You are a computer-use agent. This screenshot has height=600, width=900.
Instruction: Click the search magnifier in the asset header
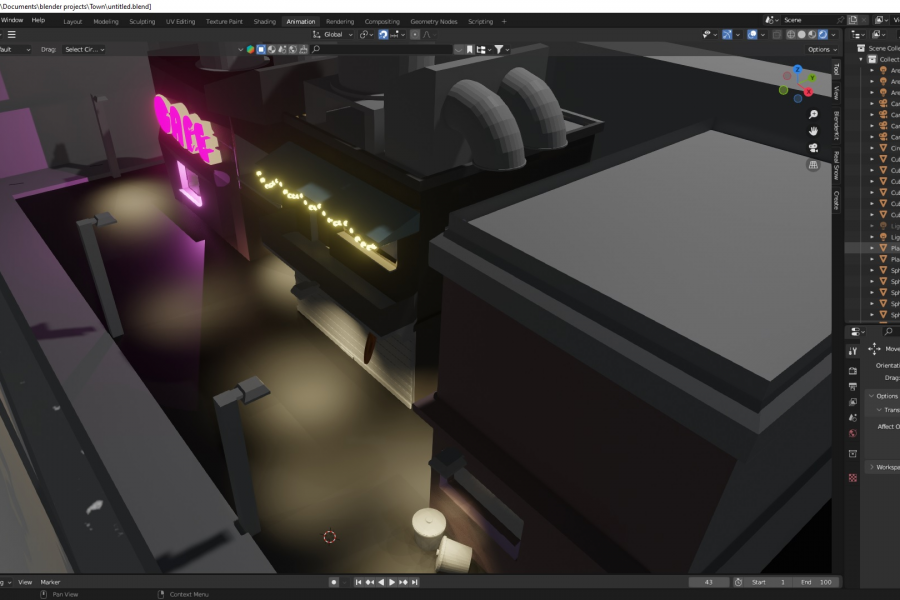pos(316,49)
